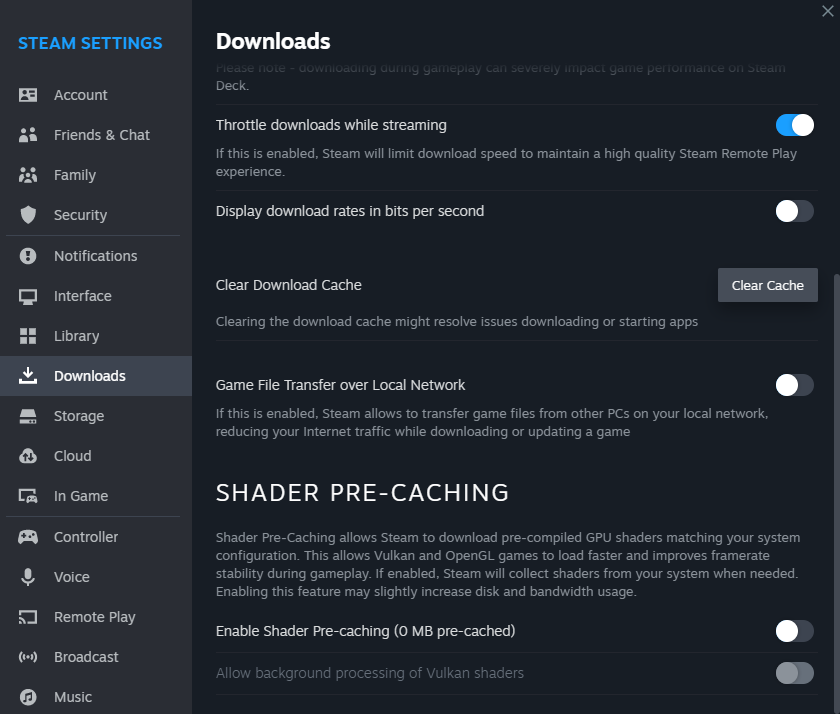This screenshot has width=840, height=714.
Task: Click the Notifications alert icon
Action: 28,256
